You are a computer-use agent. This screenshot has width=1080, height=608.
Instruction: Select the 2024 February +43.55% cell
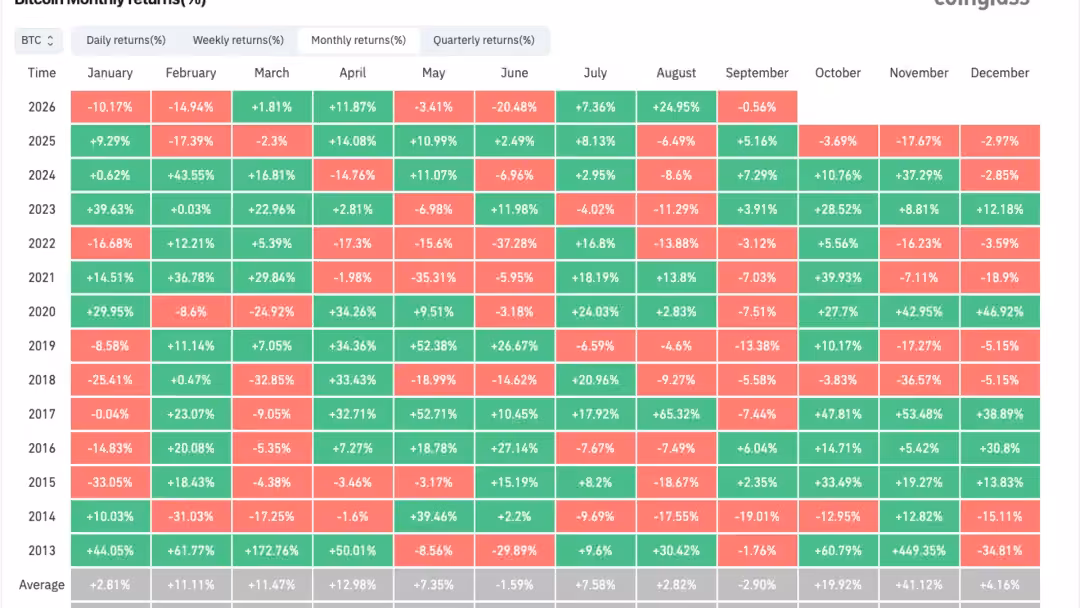coord(191,175)
